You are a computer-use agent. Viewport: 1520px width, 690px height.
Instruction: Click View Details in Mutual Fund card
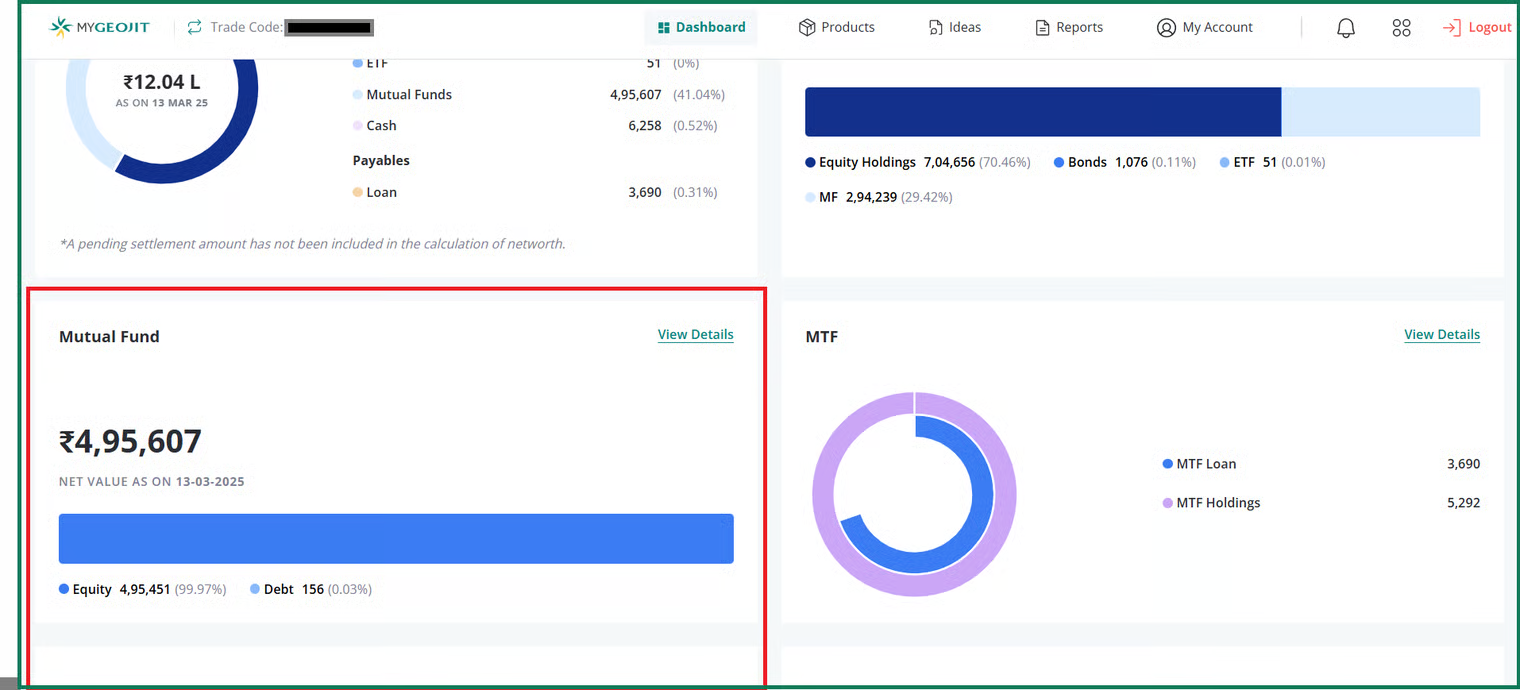(695, 335)
